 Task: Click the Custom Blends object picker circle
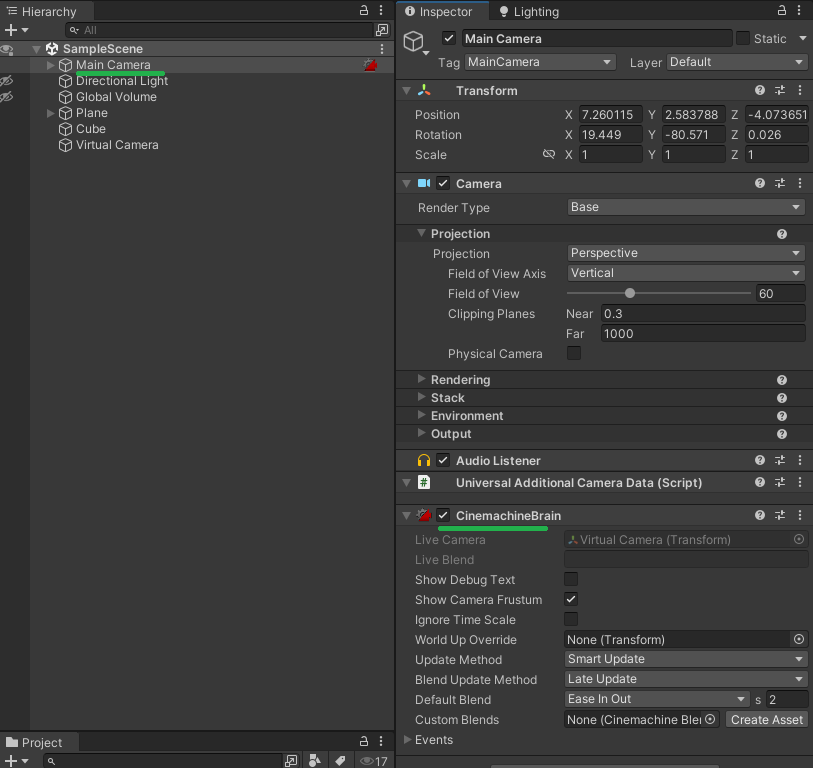pos(710,719)
